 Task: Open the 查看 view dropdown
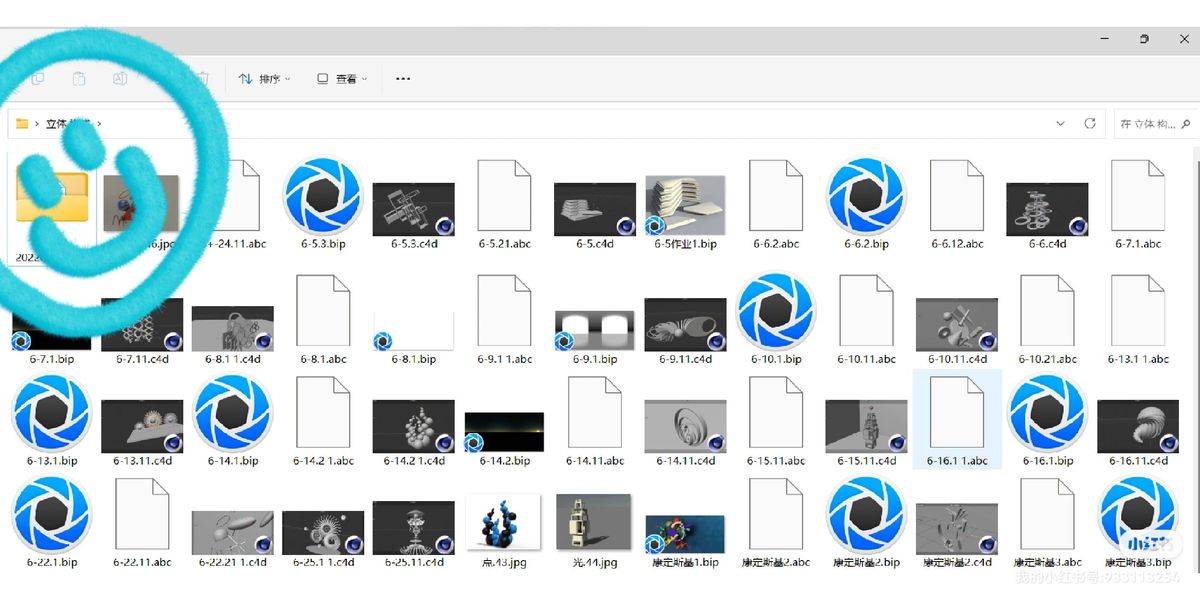(342, 79)
